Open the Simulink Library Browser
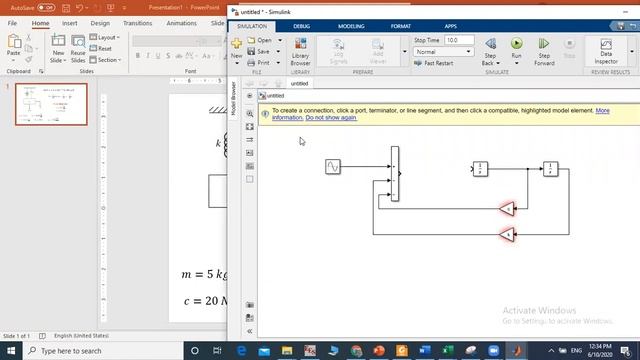This screenshot has height=360, width=640. tap(300, 51)
